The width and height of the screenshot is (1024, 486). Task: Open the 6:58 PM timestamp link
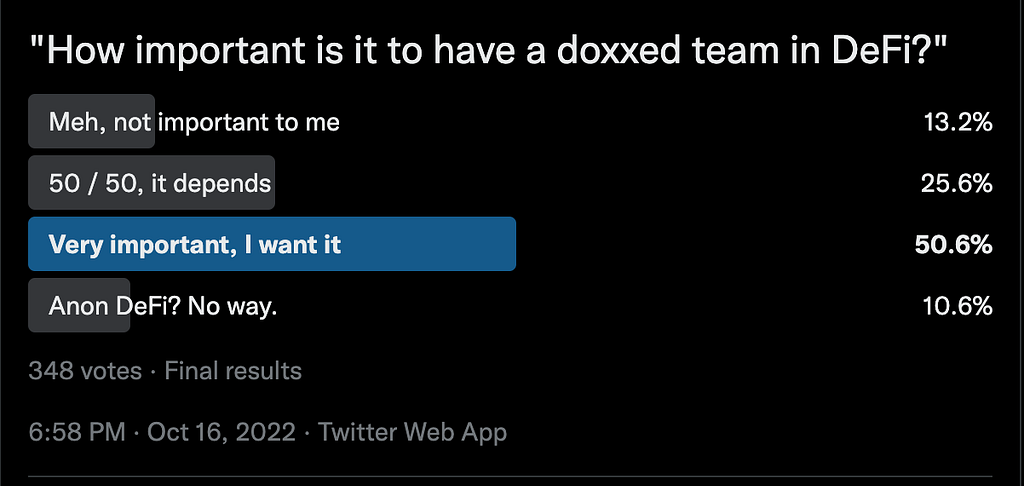(77, 433)
